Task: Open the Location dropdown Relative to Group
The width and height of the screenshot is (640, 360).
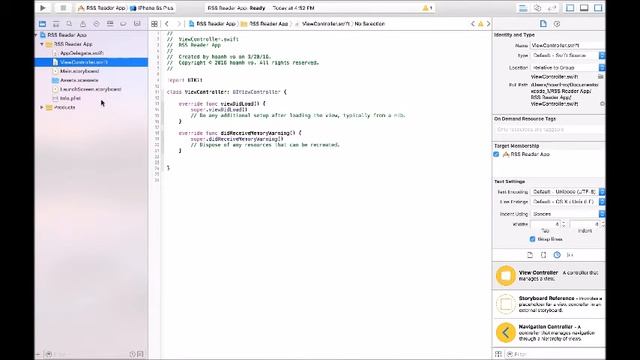Action: 568,67
